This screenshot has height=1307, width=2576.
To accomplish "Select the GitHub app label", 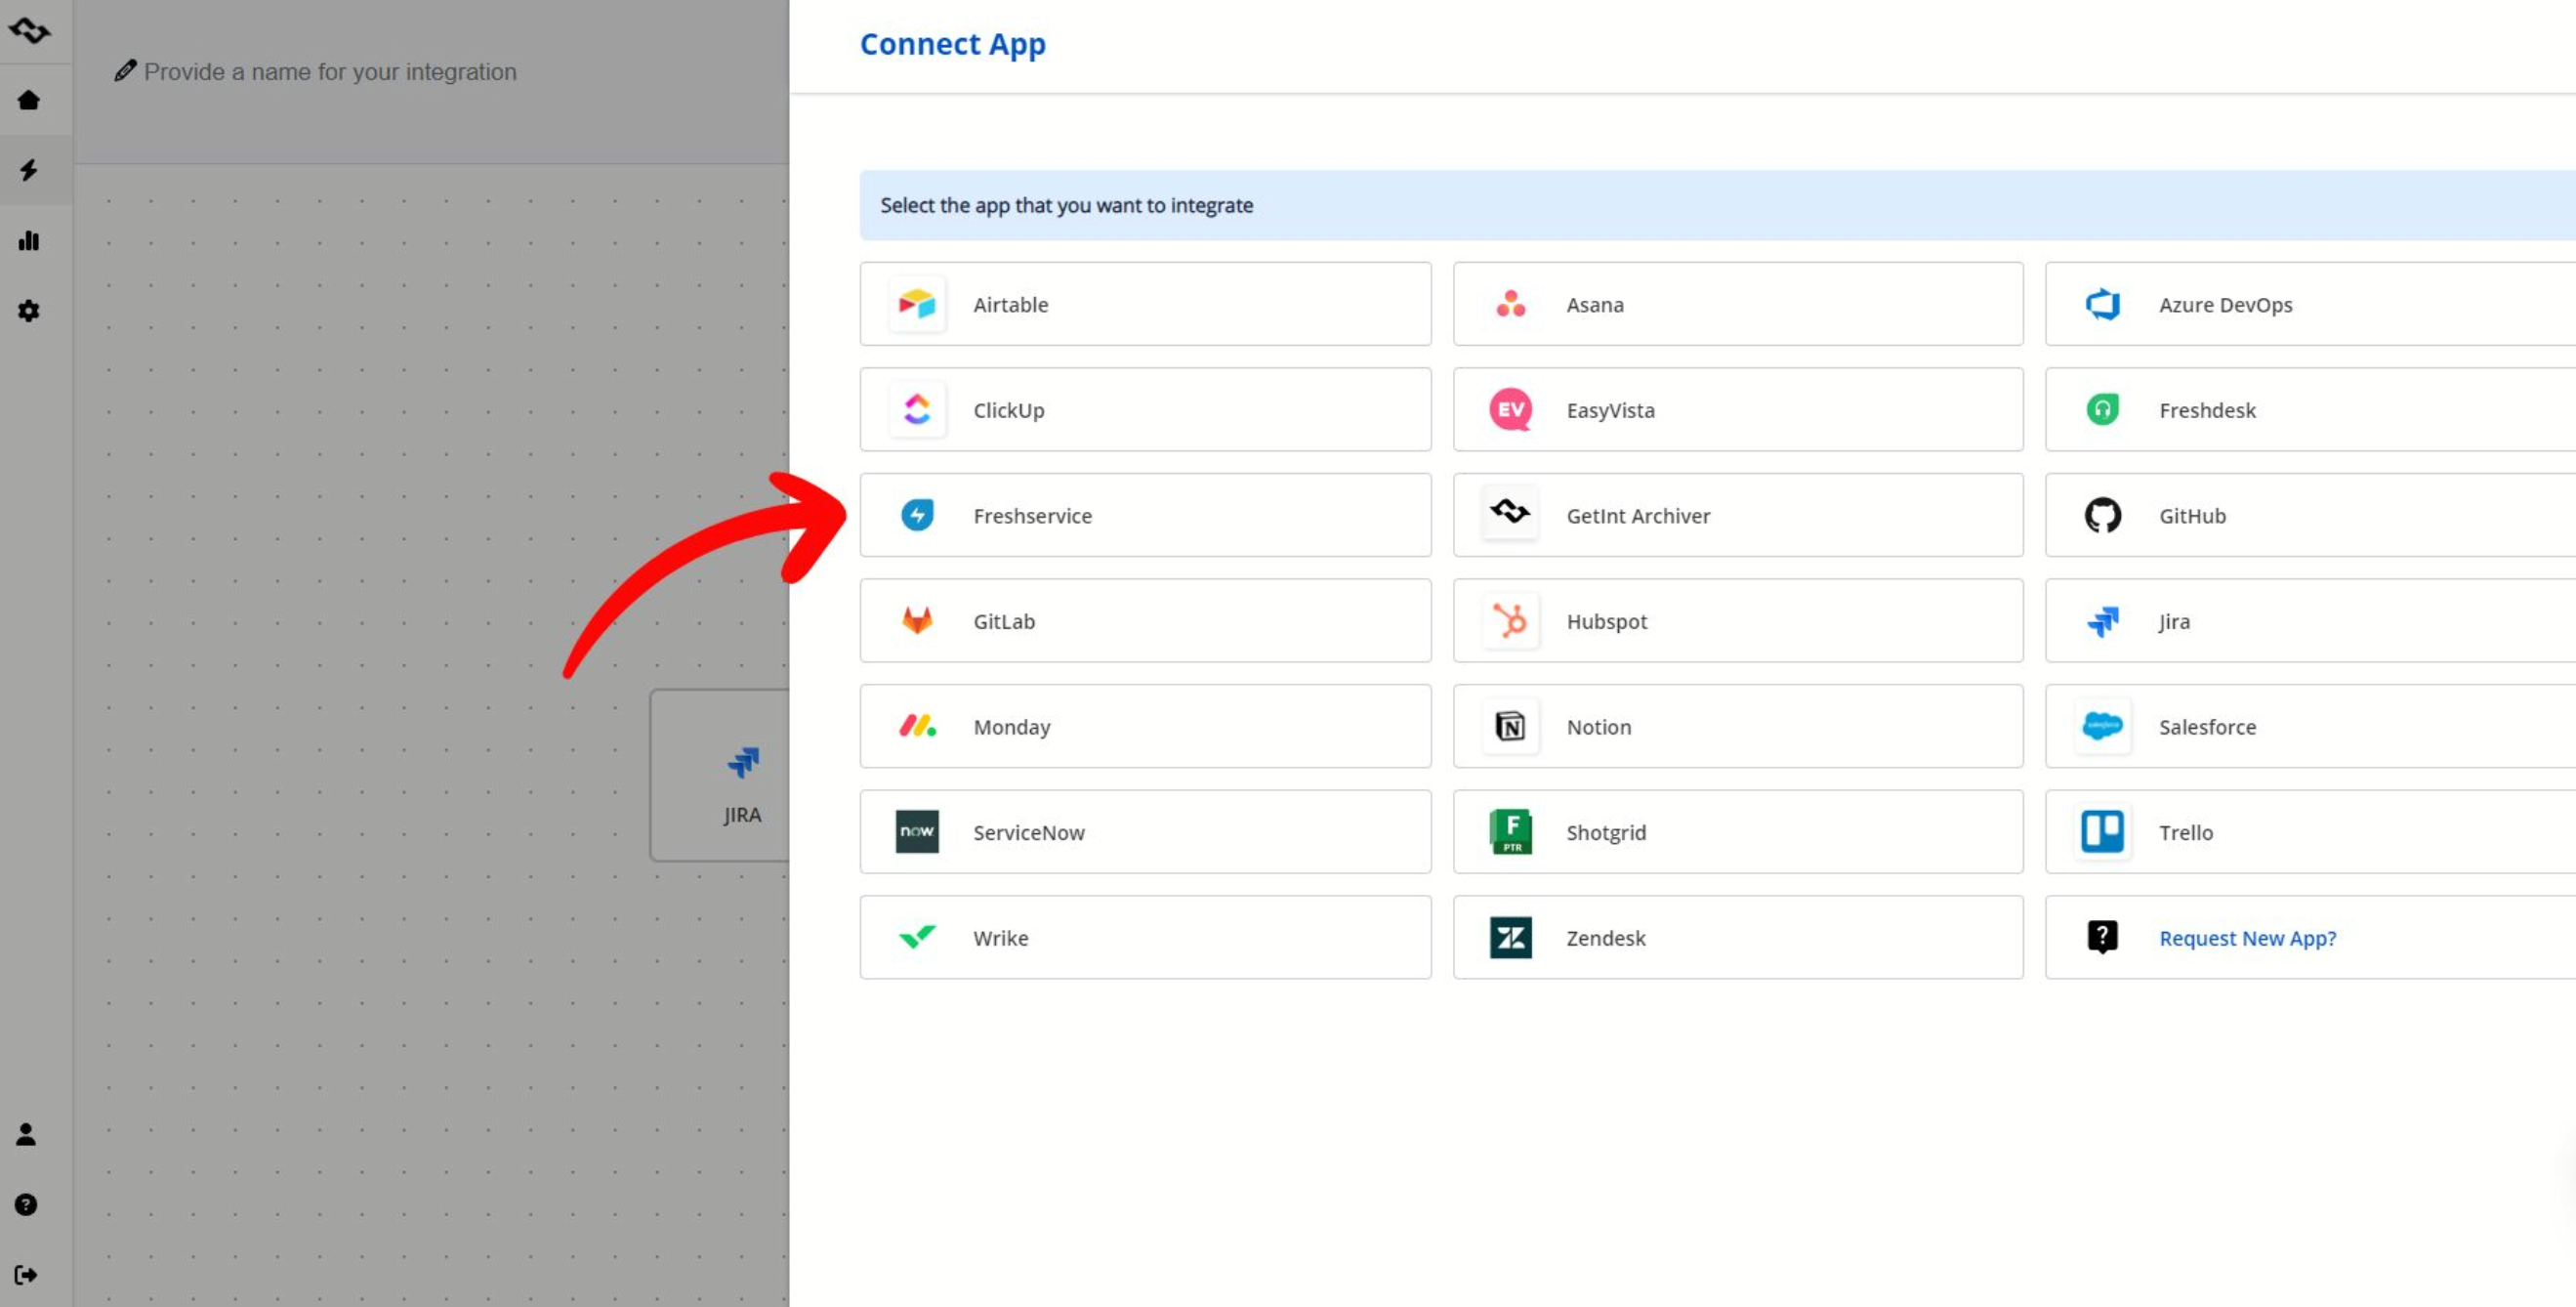I will point(2192,515).
